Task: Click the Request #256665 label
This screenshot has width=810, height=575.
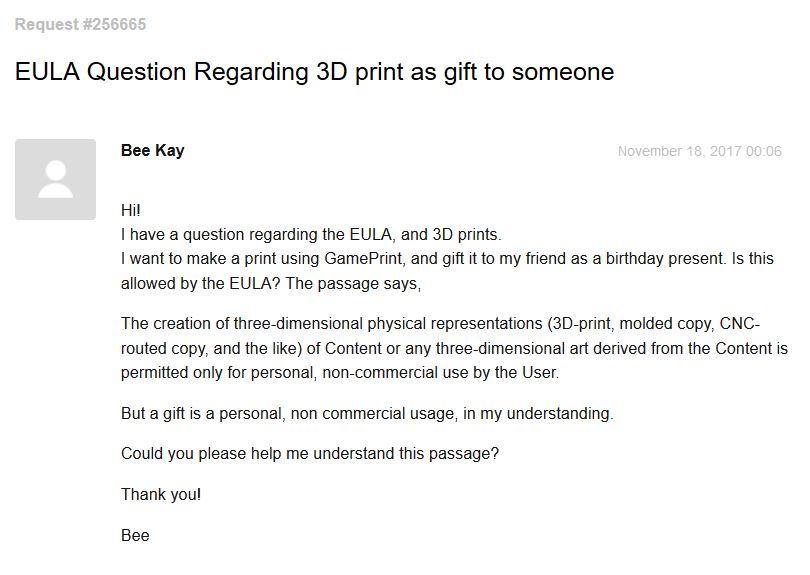Action: pos(80,24)
